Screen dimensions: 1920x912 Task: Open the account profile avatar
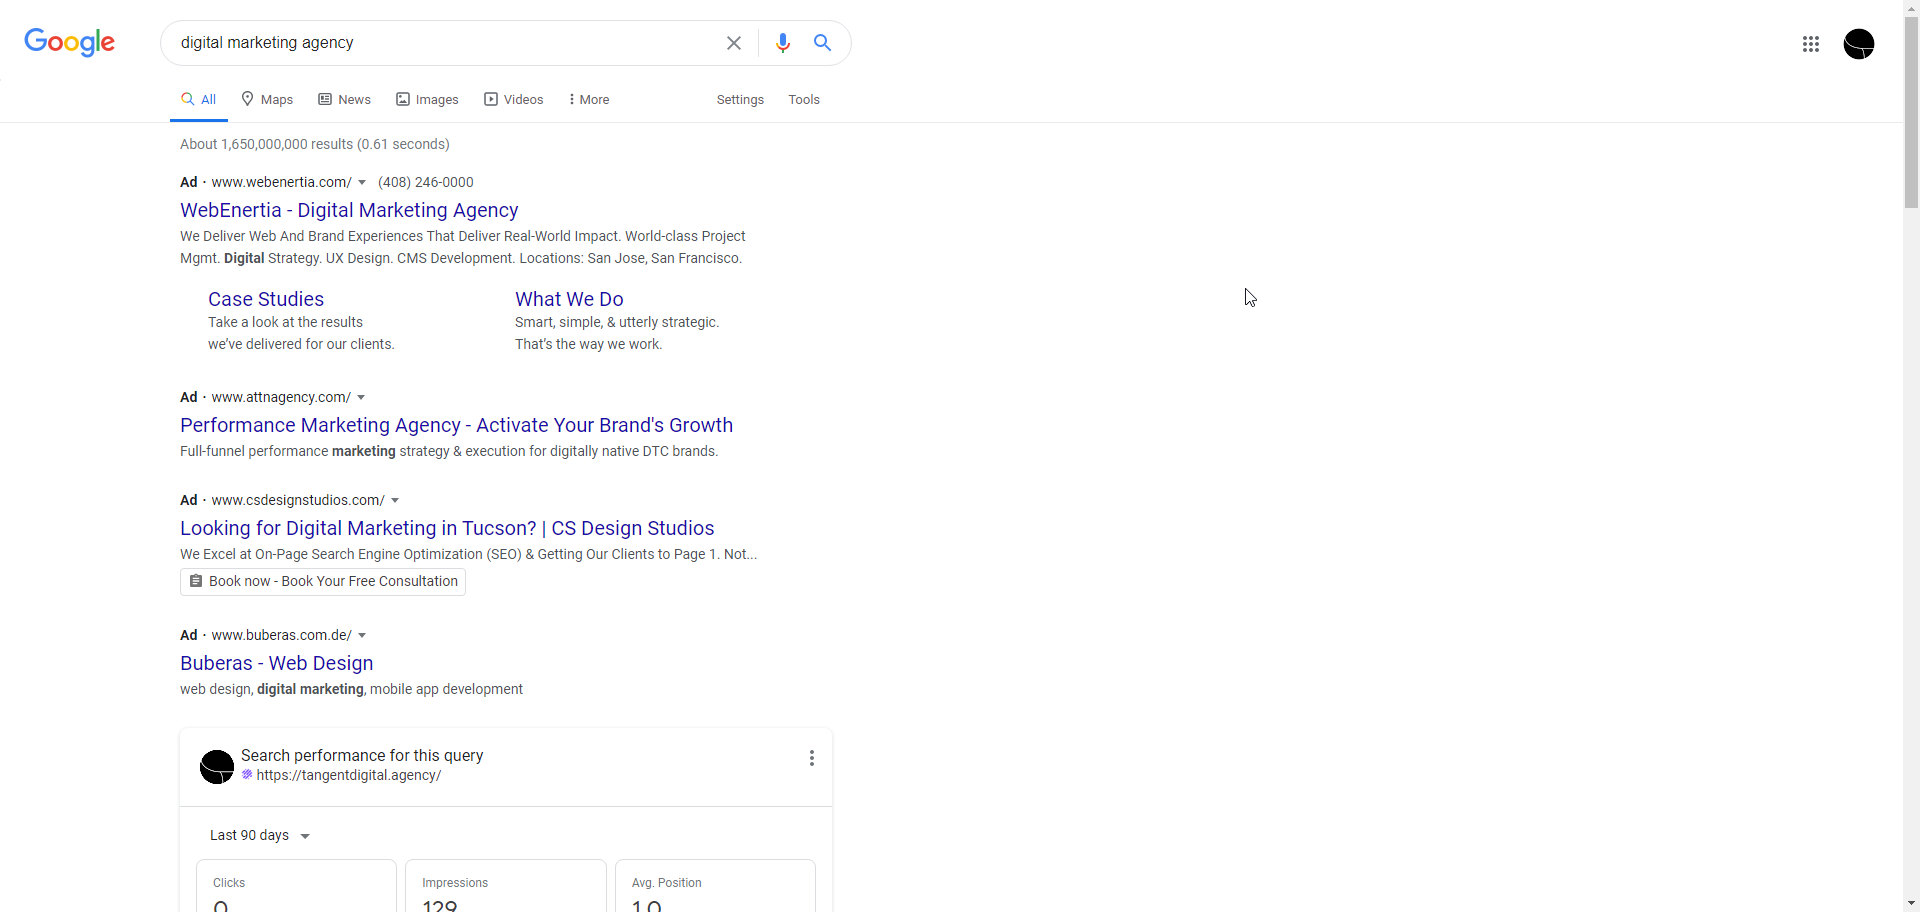click(1858, 44)
